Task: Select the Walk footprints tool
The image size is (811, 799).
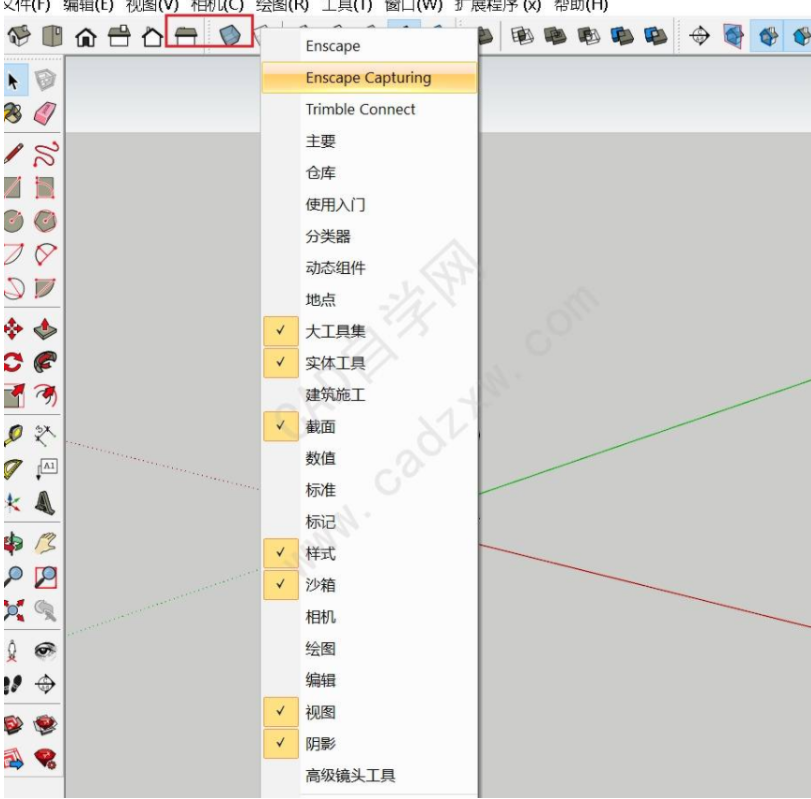Action: click(13, 684)
